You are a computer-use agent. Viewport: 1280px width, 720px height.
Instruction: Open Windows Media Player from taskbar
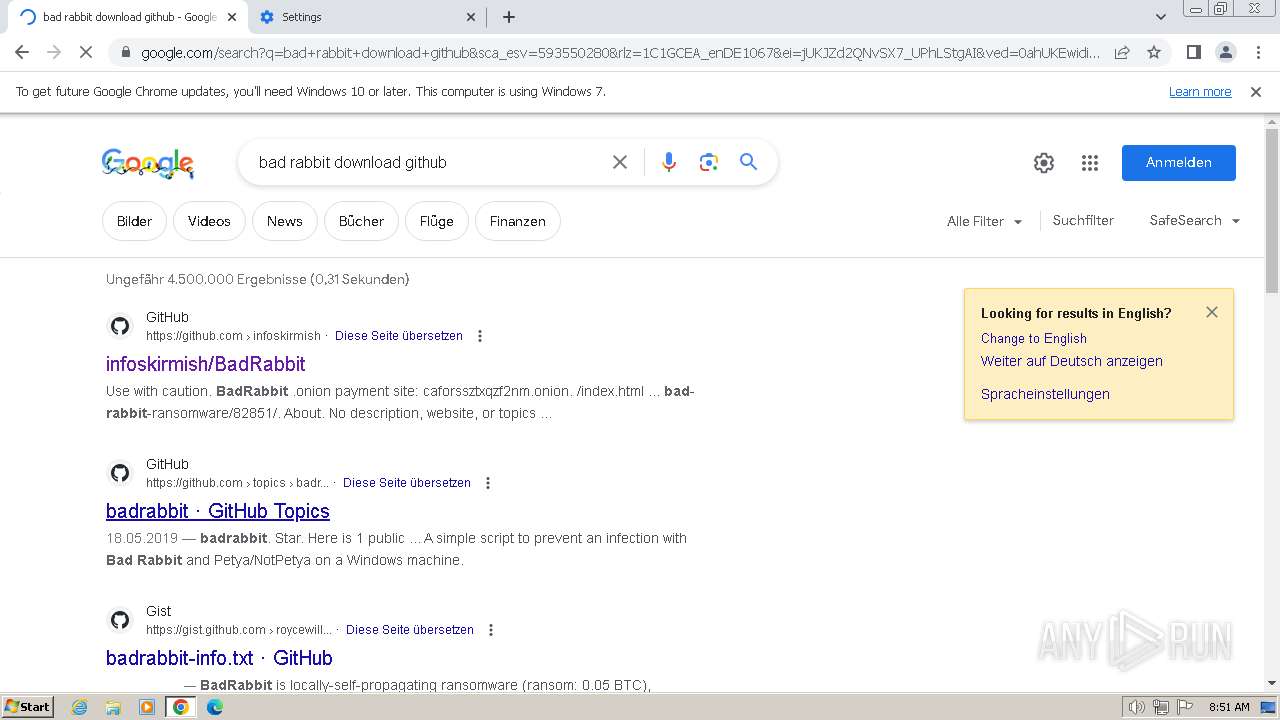(x=147, y=707)
